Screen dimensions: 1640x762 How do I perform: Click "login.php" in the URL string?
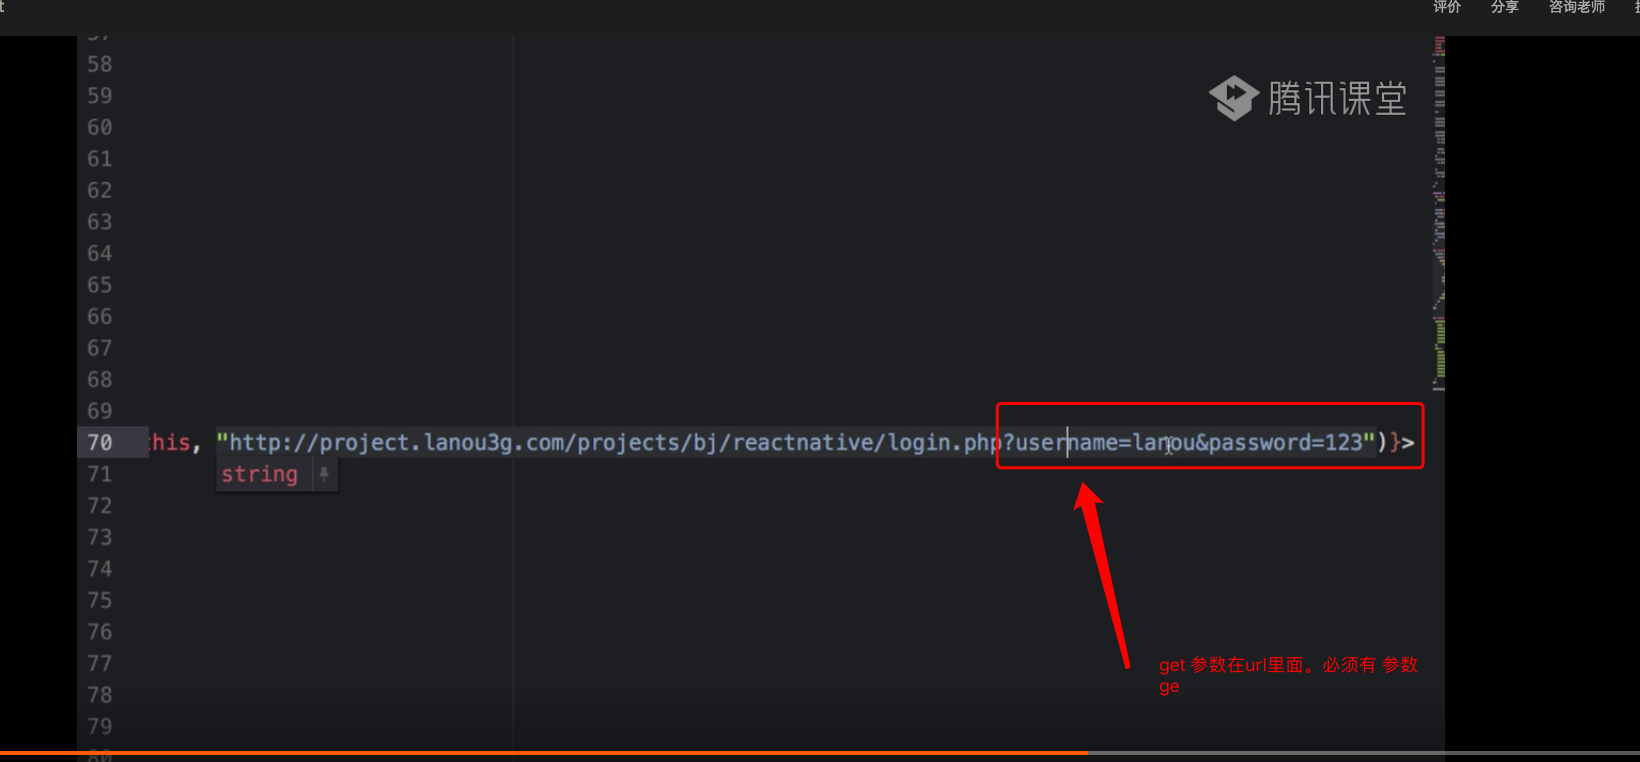(x=945, y=442)
